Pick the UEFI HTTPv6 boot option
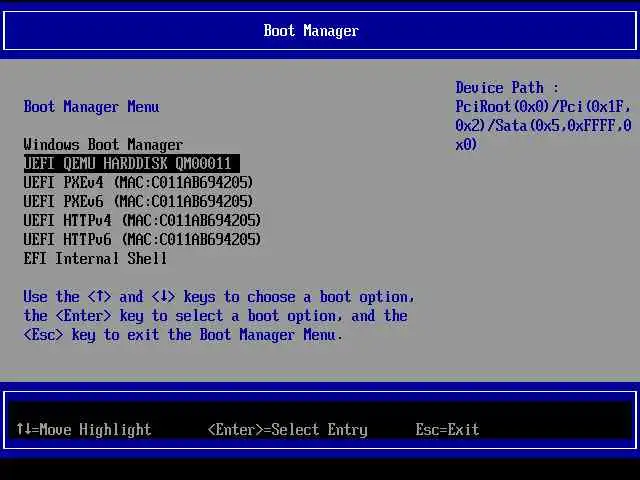640x480 pixels. click(x=142, y=239)
